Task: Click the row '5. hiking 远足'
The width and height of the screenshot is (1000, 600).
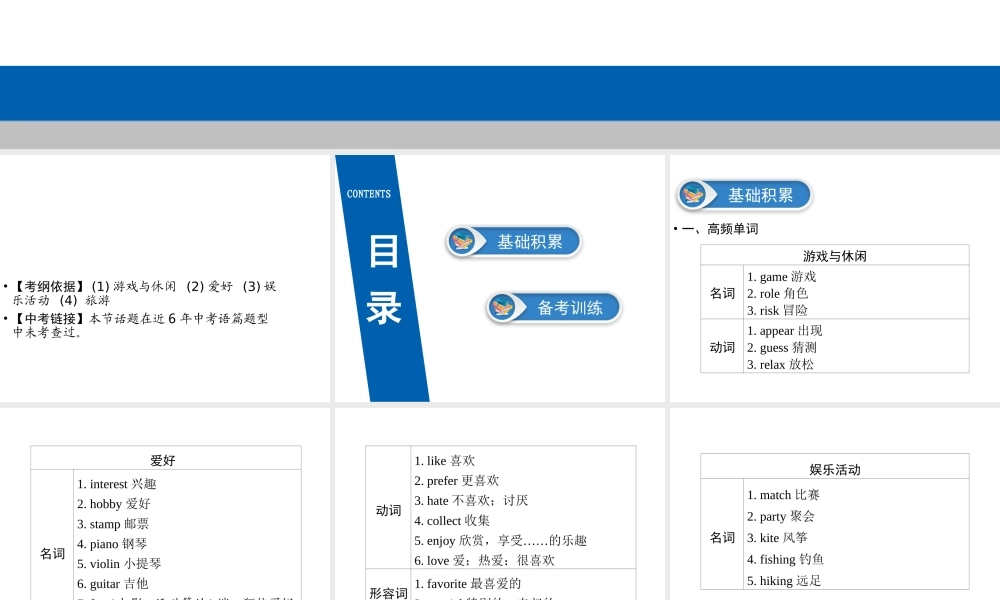Action: click(784, 581)
